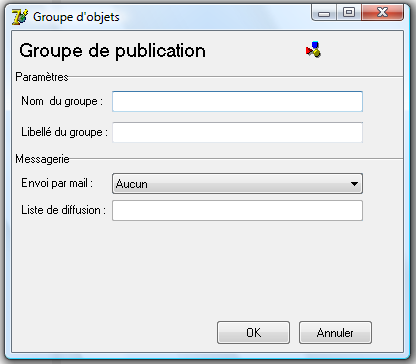The height and width of the screenshot is (364, 416).
Task: Click into the Libellé du groupe field
Action: click(237, 132)
